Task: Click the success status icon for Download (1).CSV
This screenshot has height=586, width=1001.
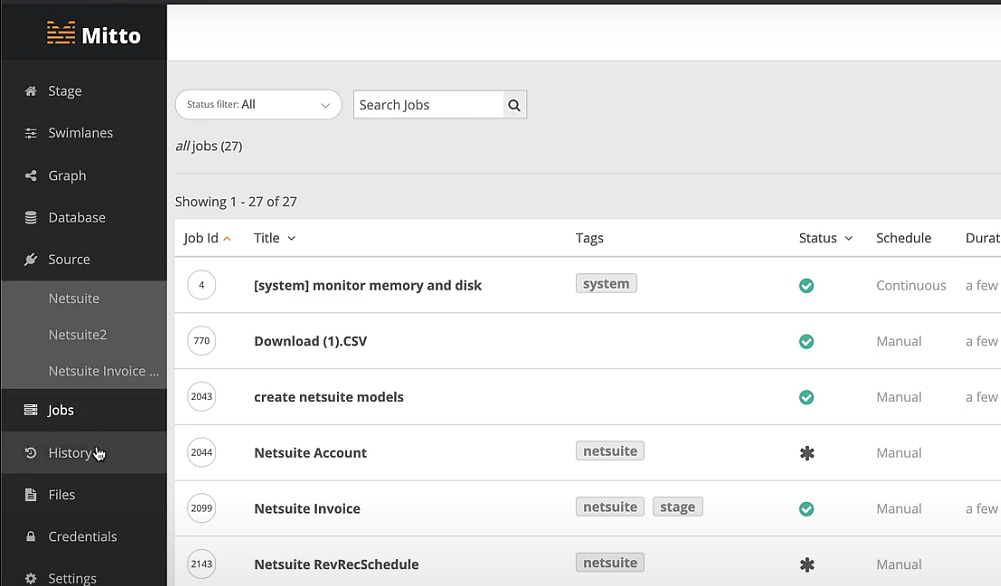Action: [806, 341]
